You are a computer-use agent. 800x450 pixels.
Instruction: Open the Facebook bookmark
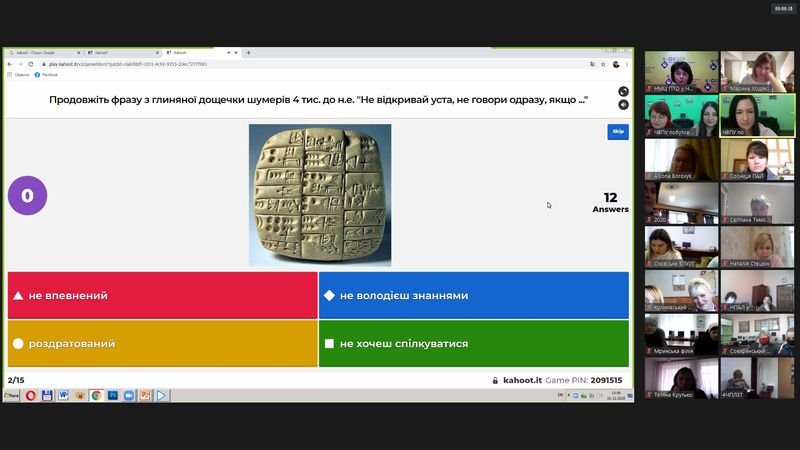46,75
